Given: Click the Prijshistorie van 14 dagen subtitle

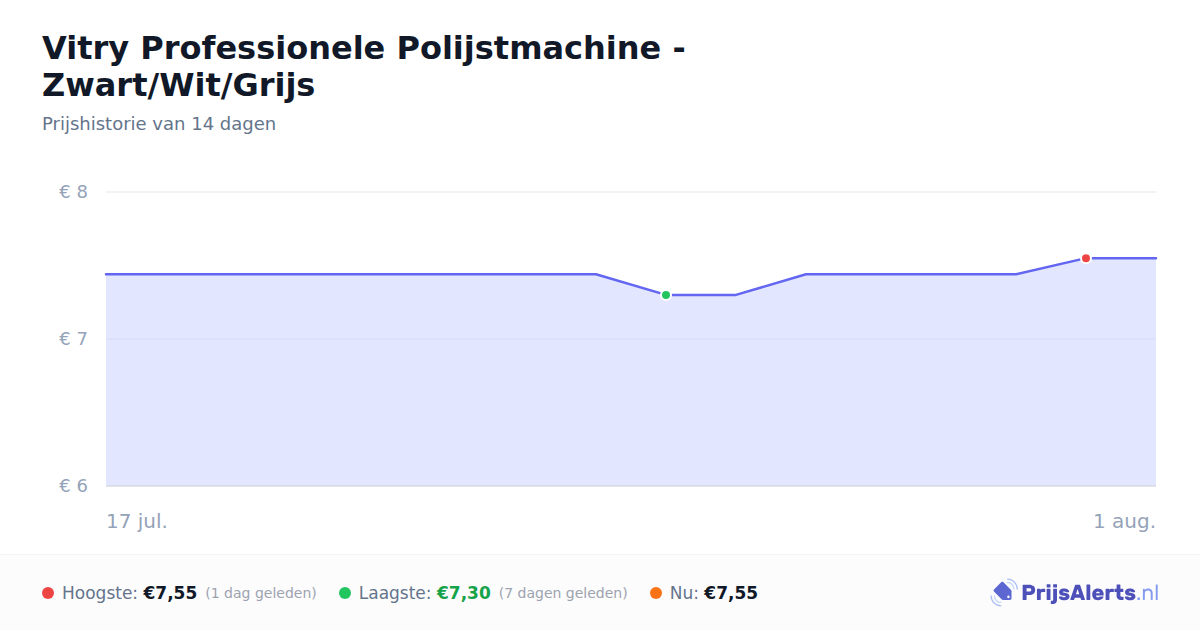Looking at the screenshot, I should click(x=159, y=124).
